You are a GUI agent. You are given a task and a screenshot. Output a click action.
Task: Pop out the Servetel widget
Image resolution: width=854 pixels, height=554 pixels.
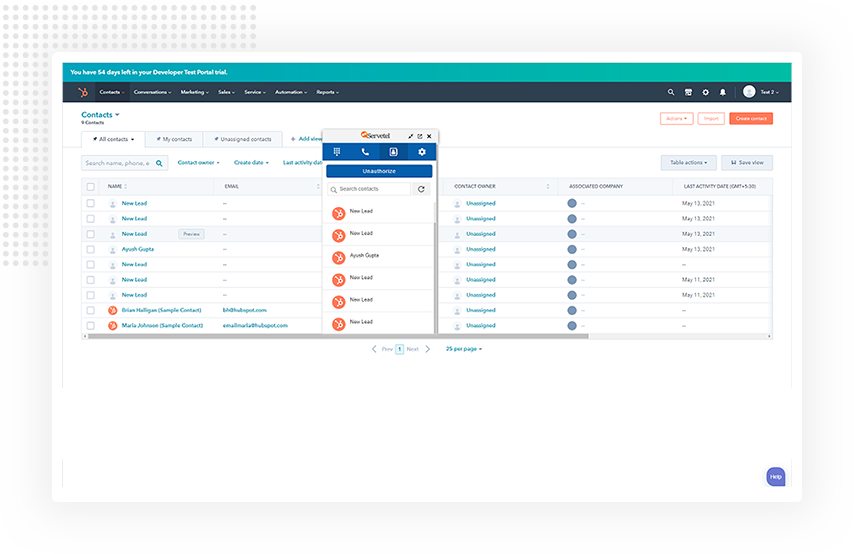(x=420, y=136)
